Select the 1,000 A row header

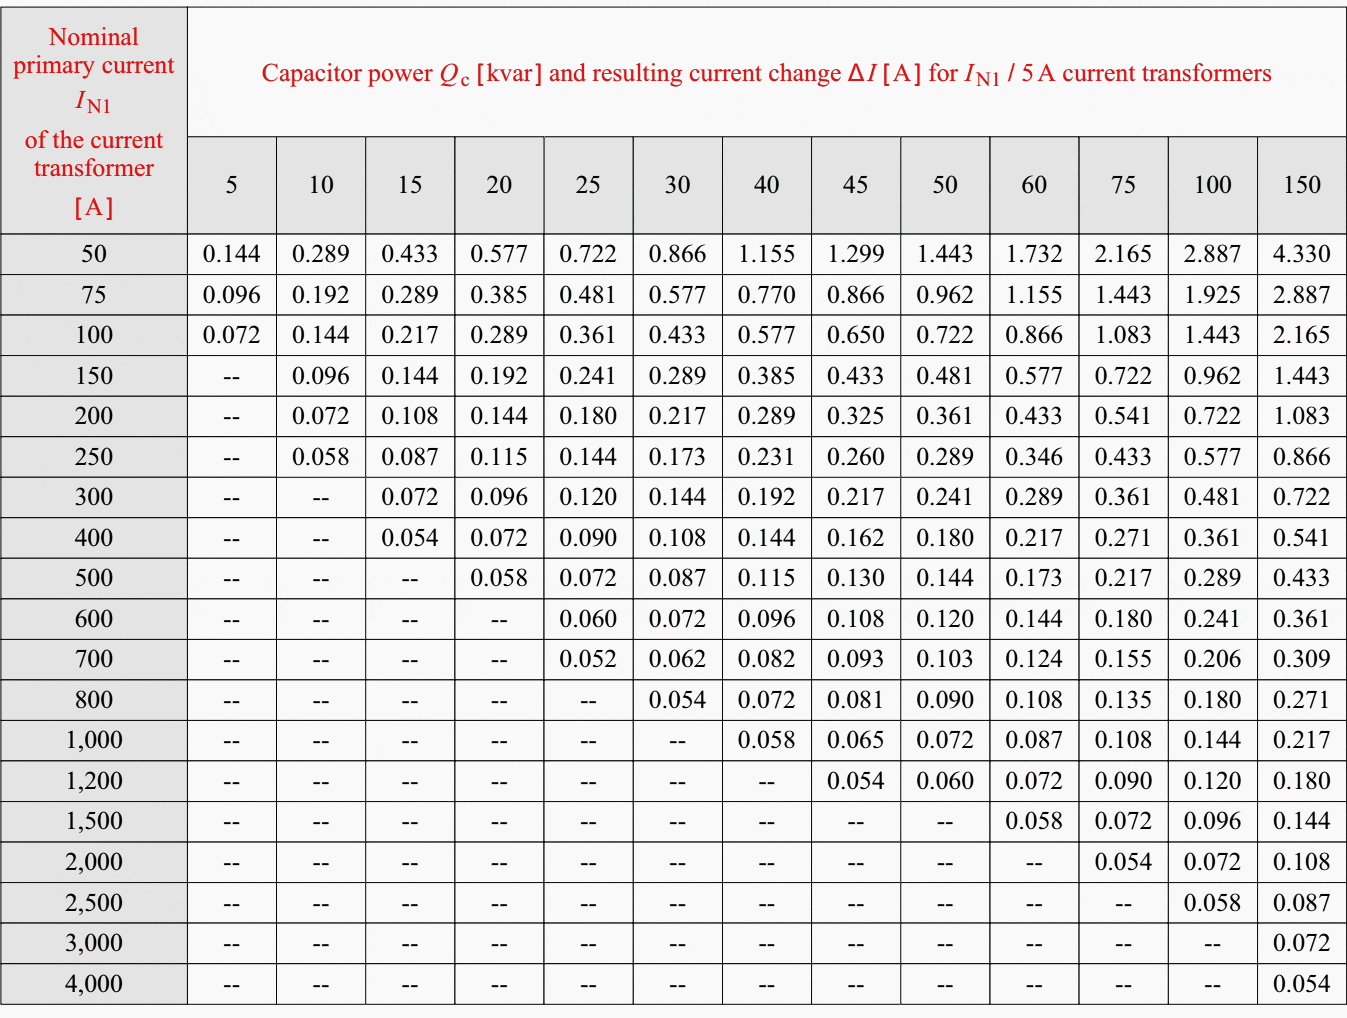click(x=94, y=741)
